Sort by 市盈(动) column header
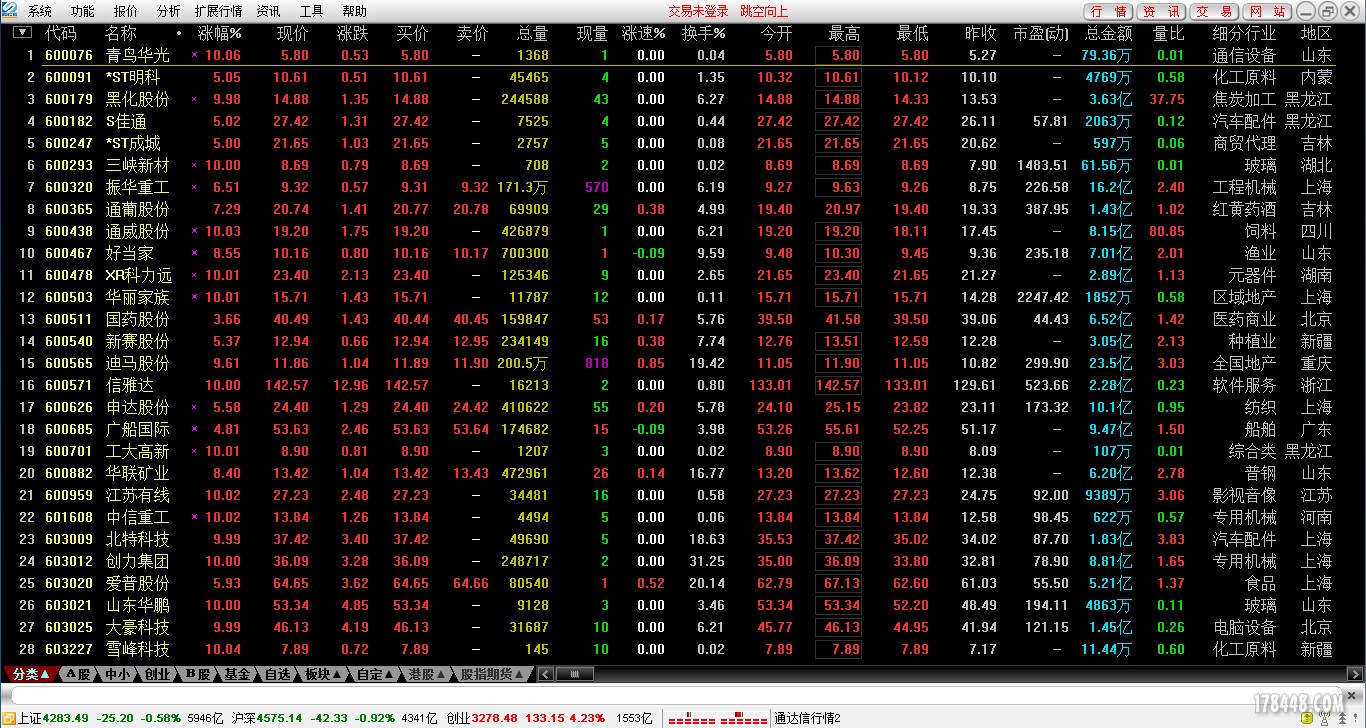Viewport: 1366px width, 728px height. pos(1040,33)
